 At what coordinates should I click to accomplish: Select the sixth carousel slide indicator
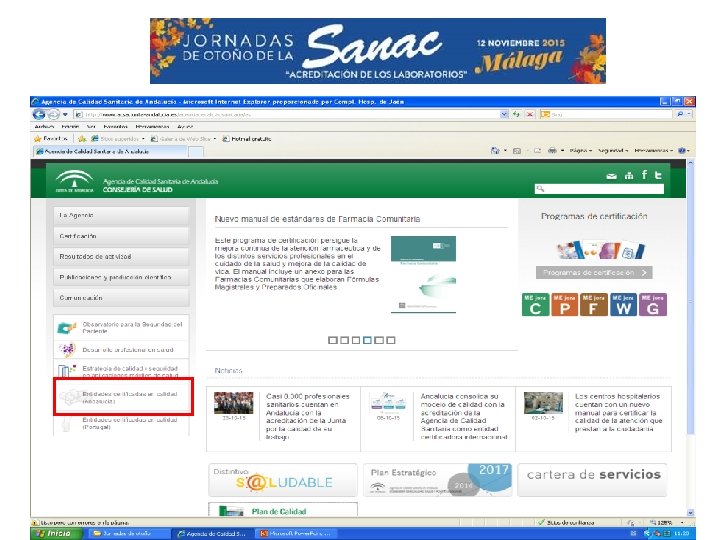[x=390, y=340]
